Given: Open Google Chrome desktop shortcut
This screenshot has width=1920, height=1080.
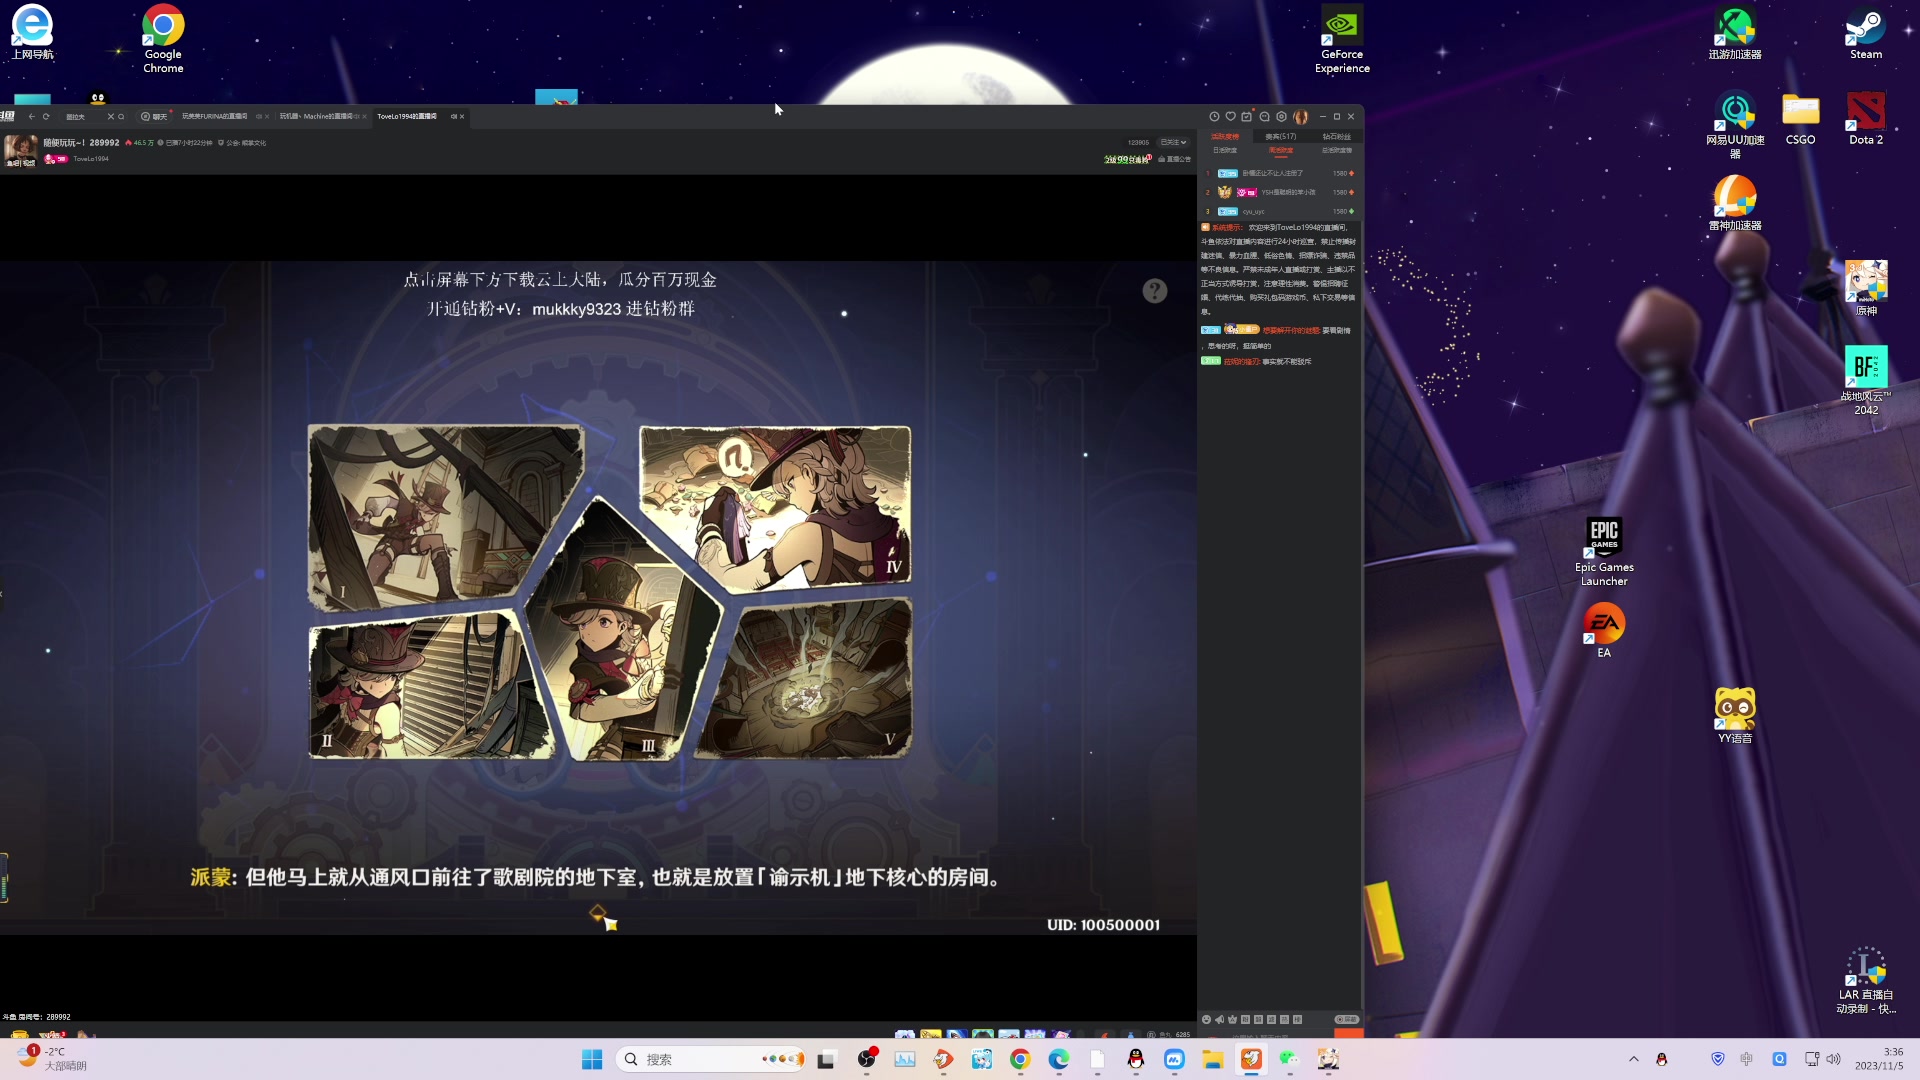Looking at the screenshot, I should [163, 40].
